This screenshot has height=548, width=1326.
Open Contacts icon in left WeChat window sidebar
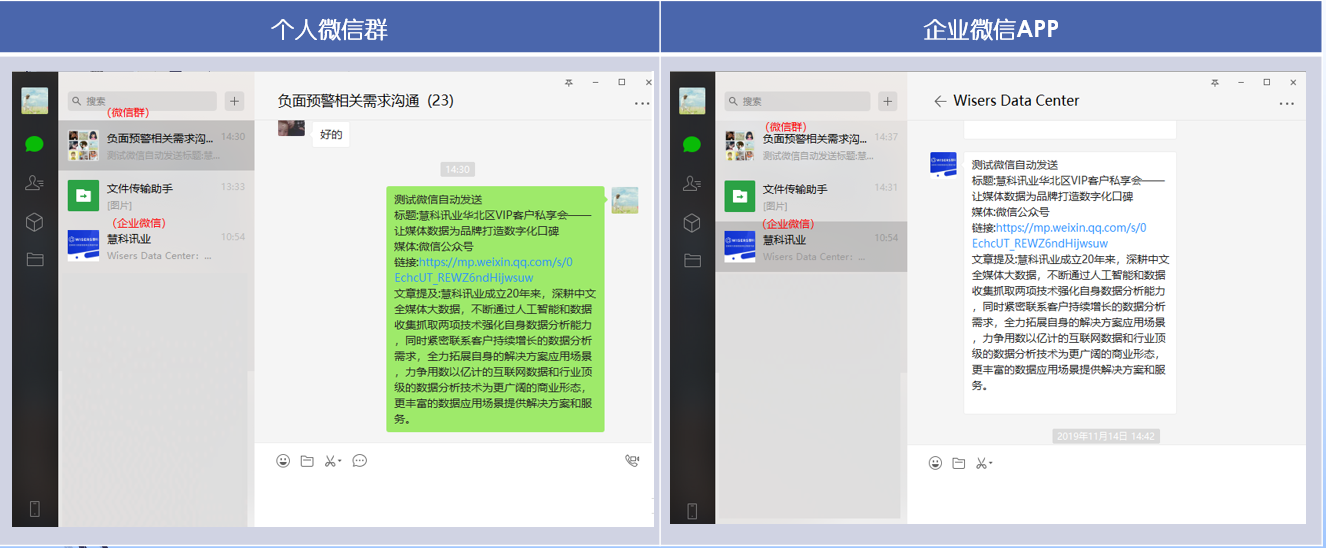coord(35,183)
